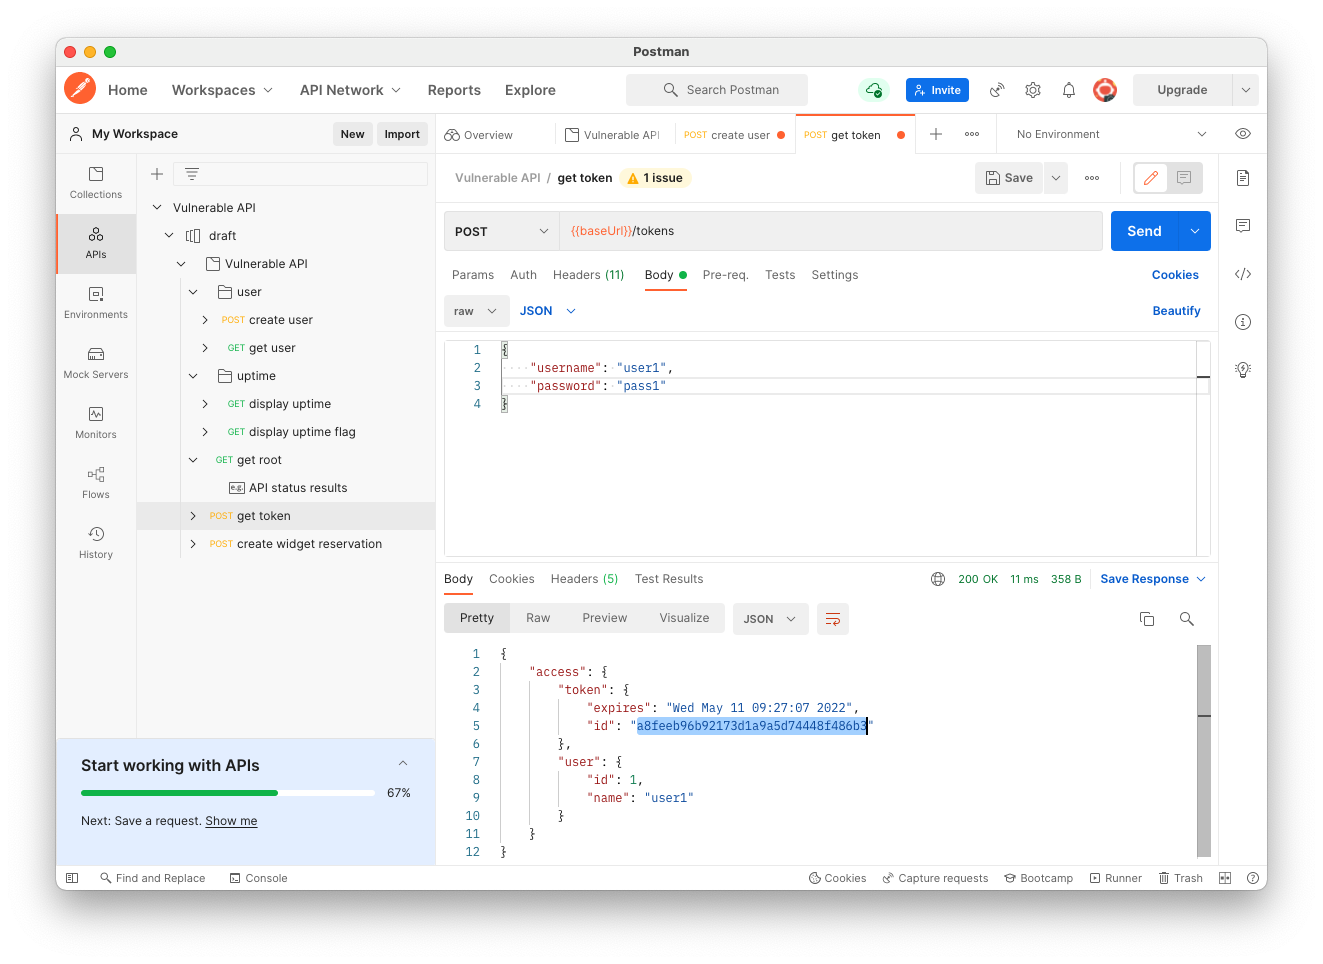
Task: Open Environments in the sidebar
Action: click(x=96, y=303)
